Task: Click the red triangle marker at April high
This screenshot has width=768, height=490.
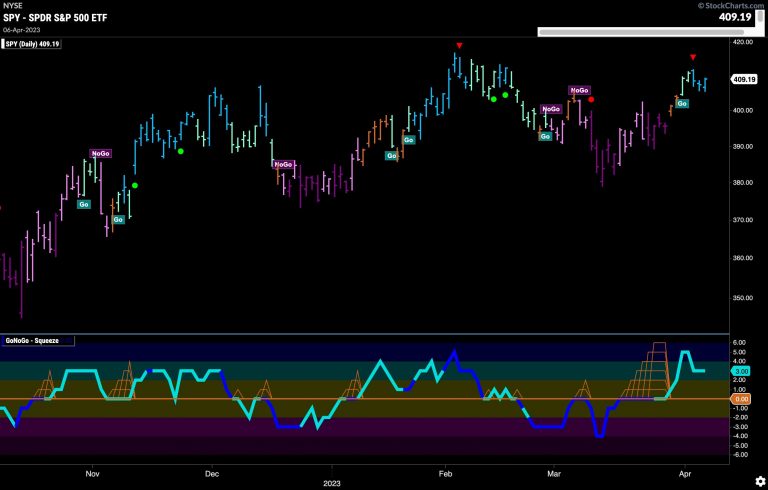Action: 693,57
